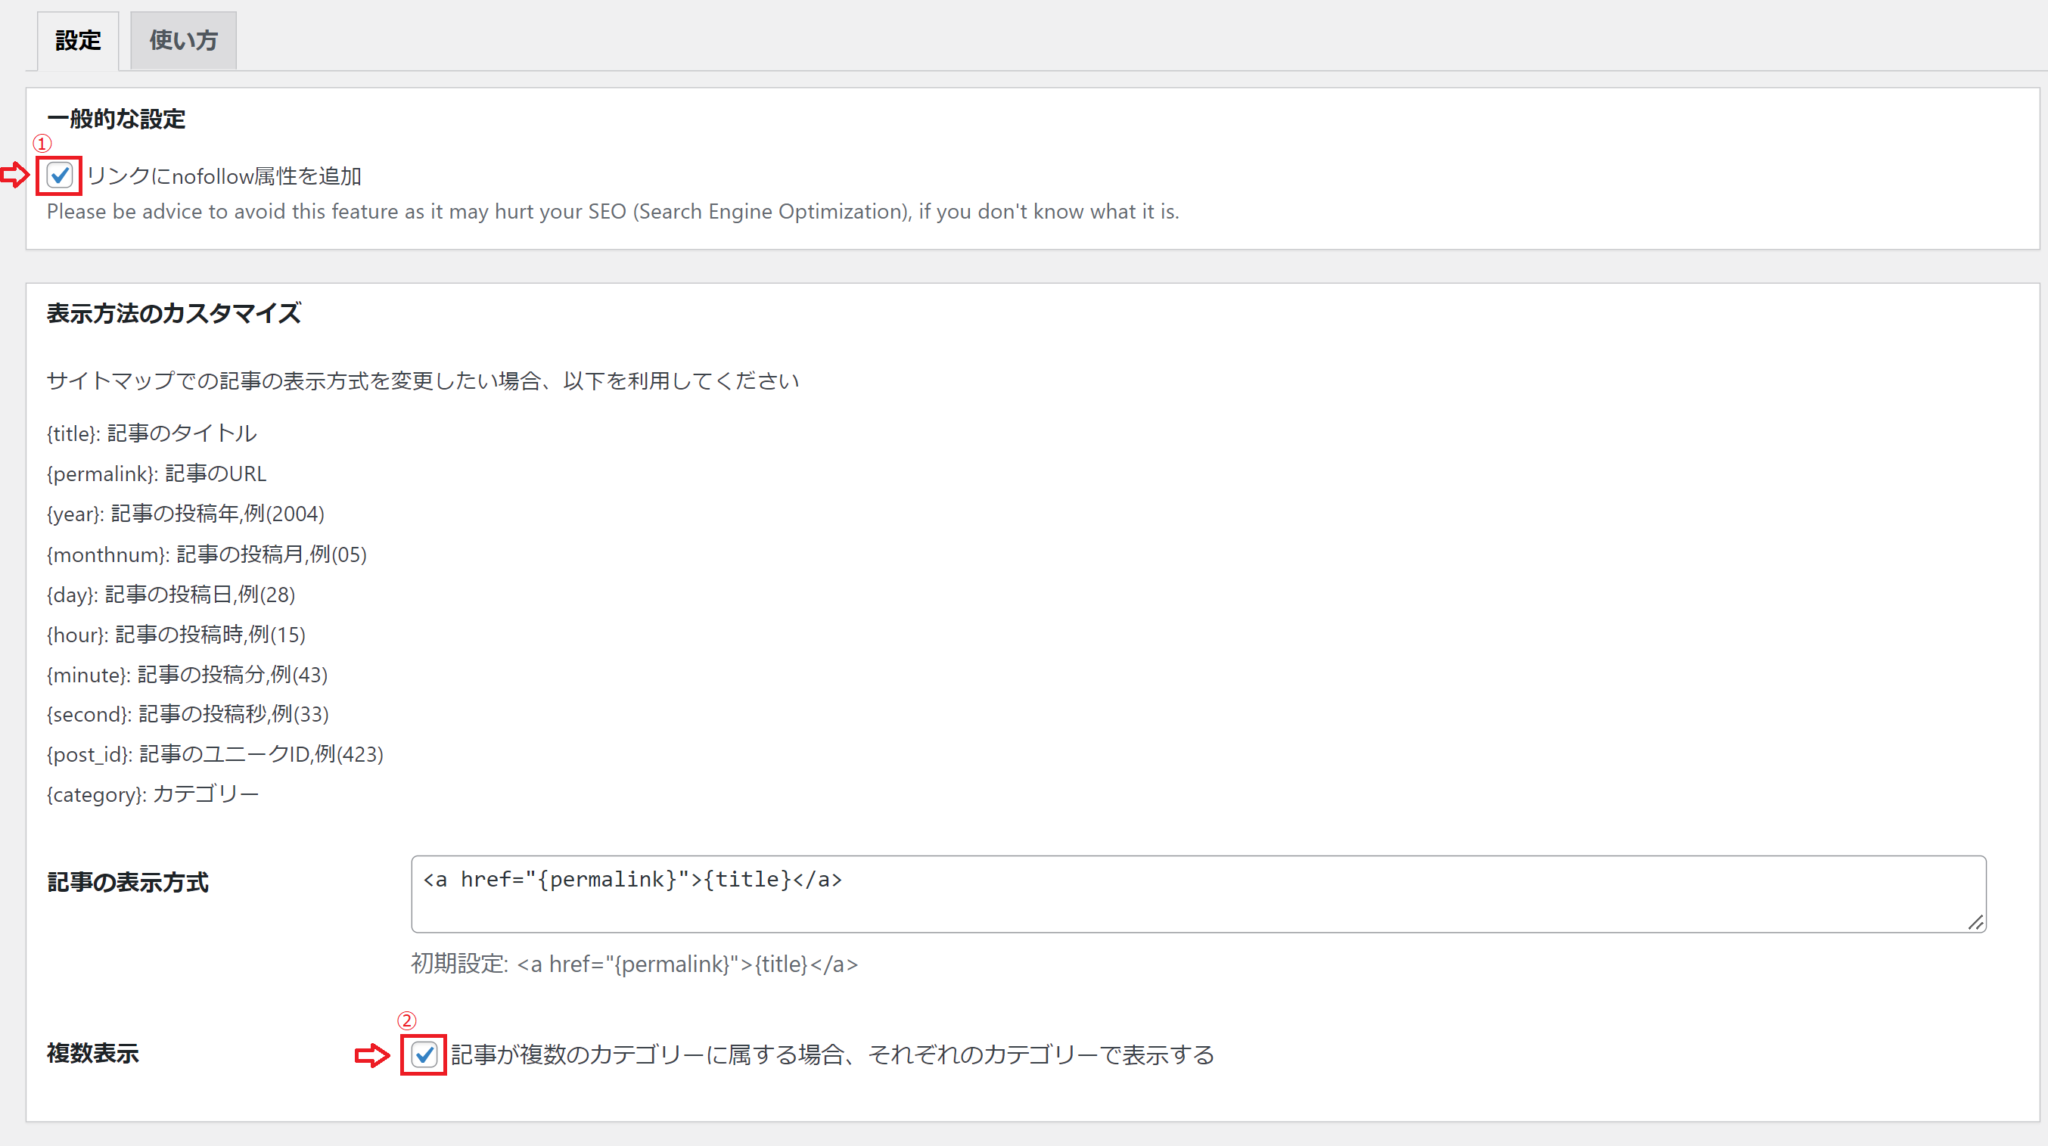The width and height of the screenshot is (2048, 1146).
Task: Click the リンクにnofollow属性を追加 label text
Action: coord(224,176)
